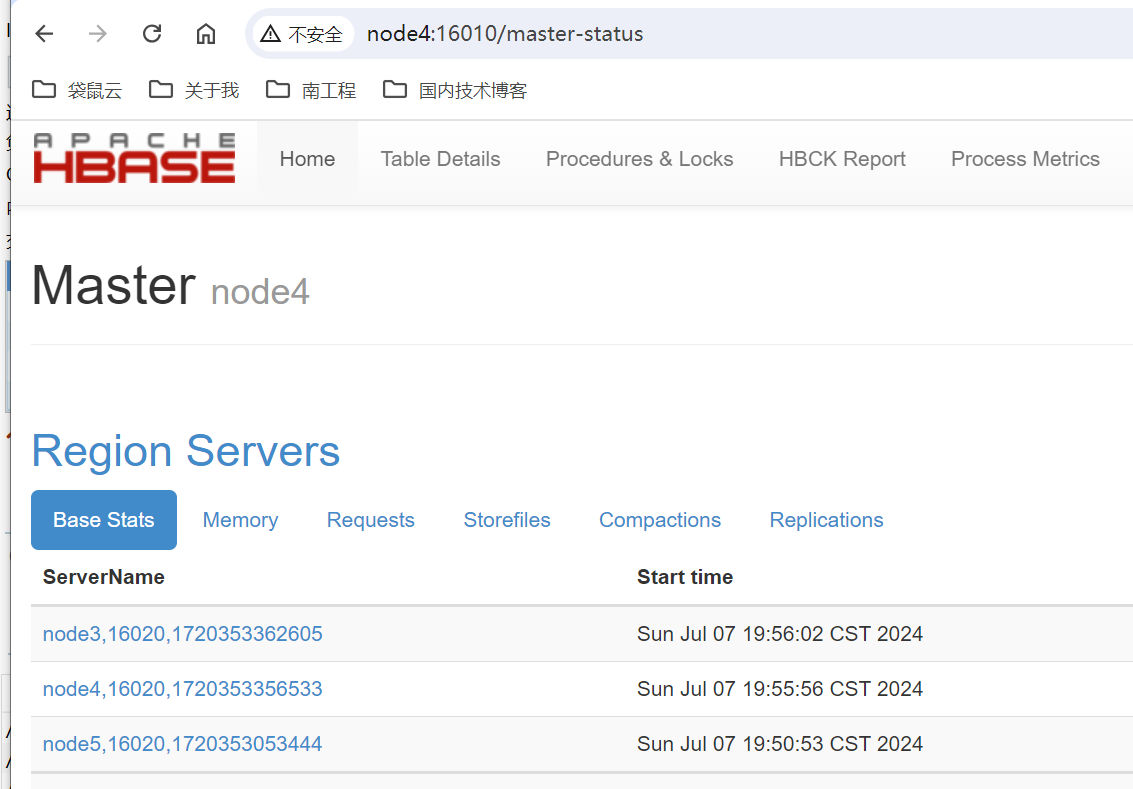Click the 不安全 security warning badge

(302, 34)
